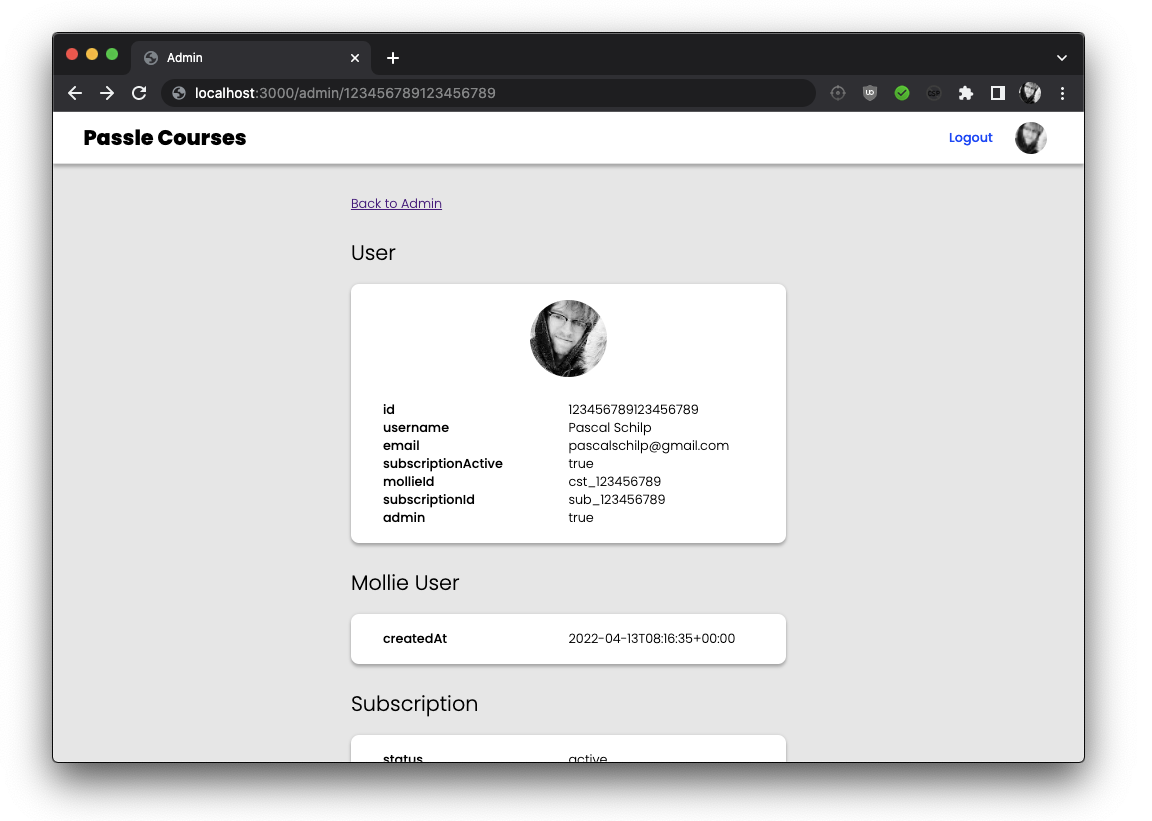Toggle the browser side panel icon

coord(998,93)
